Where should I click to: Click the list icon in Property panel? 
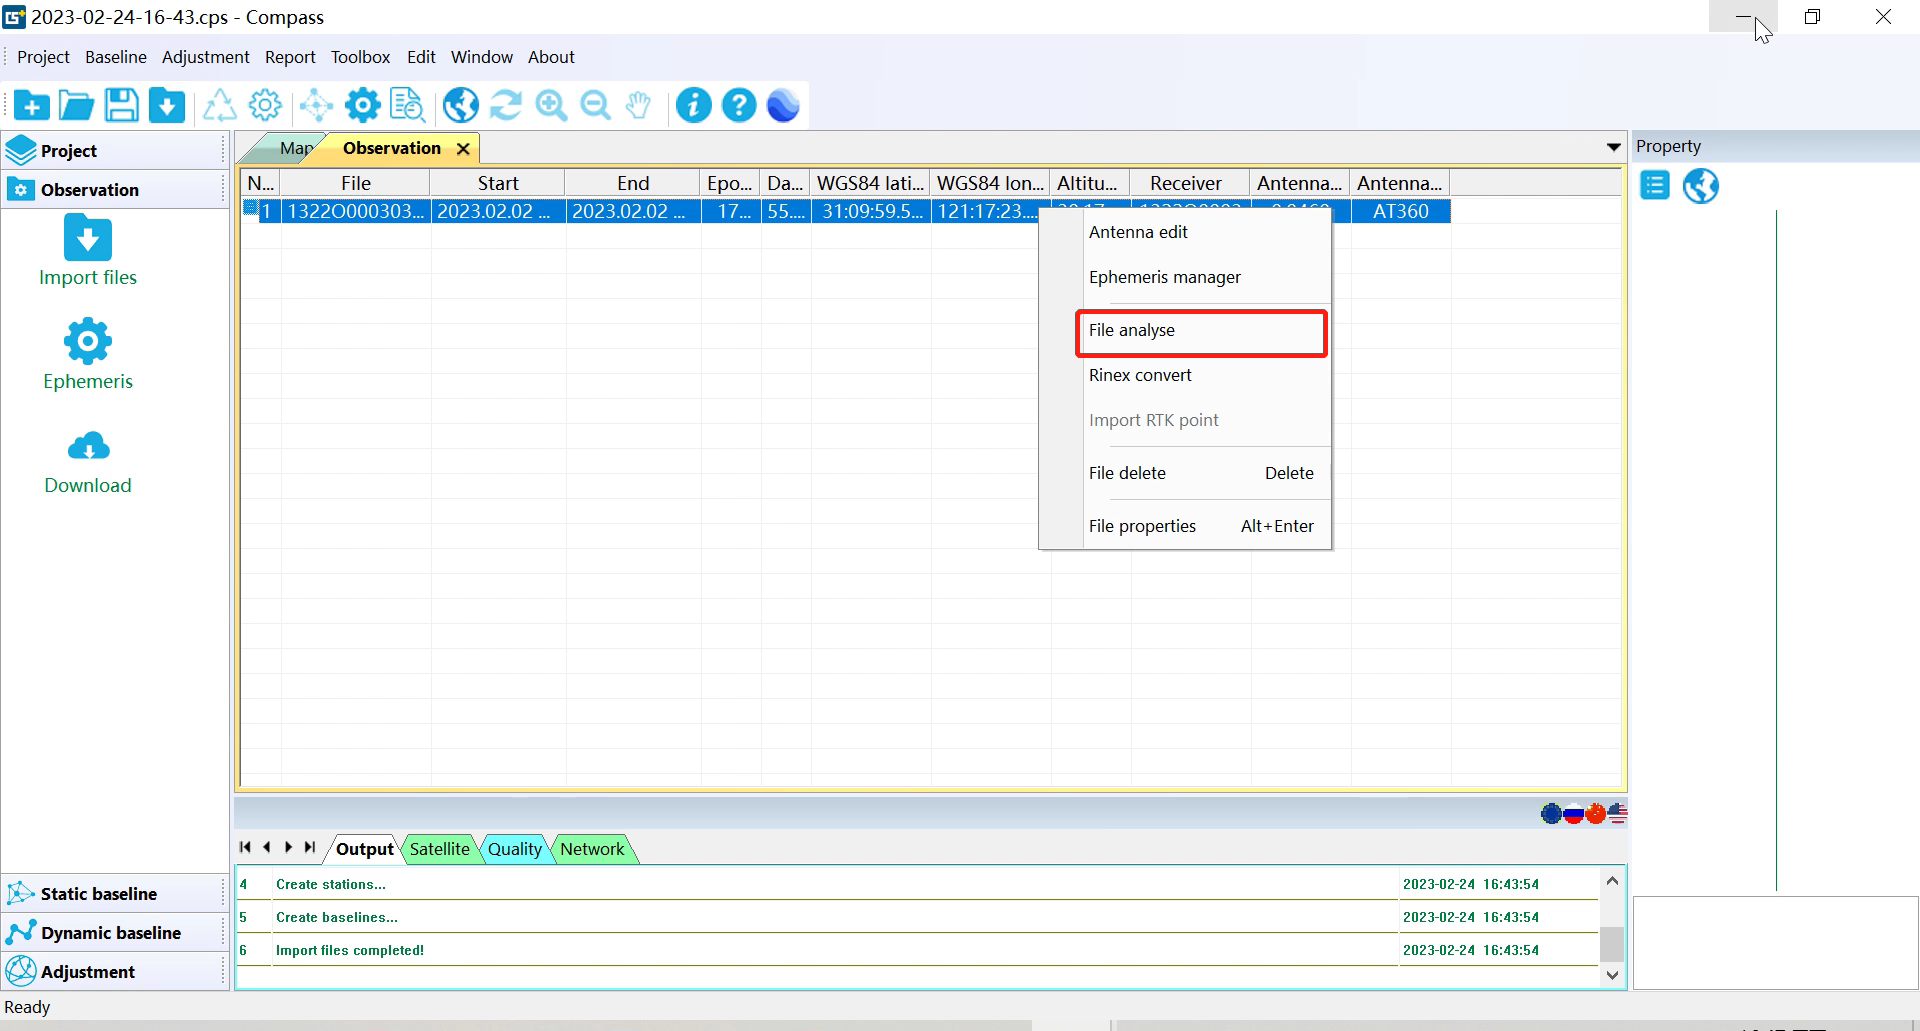(1655, 186)
